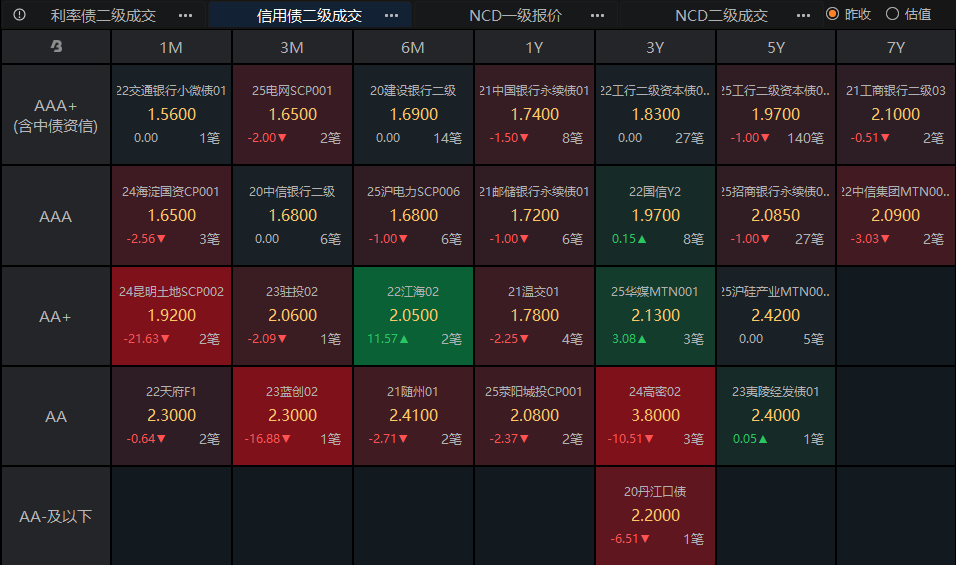
Task: Open the 21工商银行二级03 cell
Action: coord(896,115)
